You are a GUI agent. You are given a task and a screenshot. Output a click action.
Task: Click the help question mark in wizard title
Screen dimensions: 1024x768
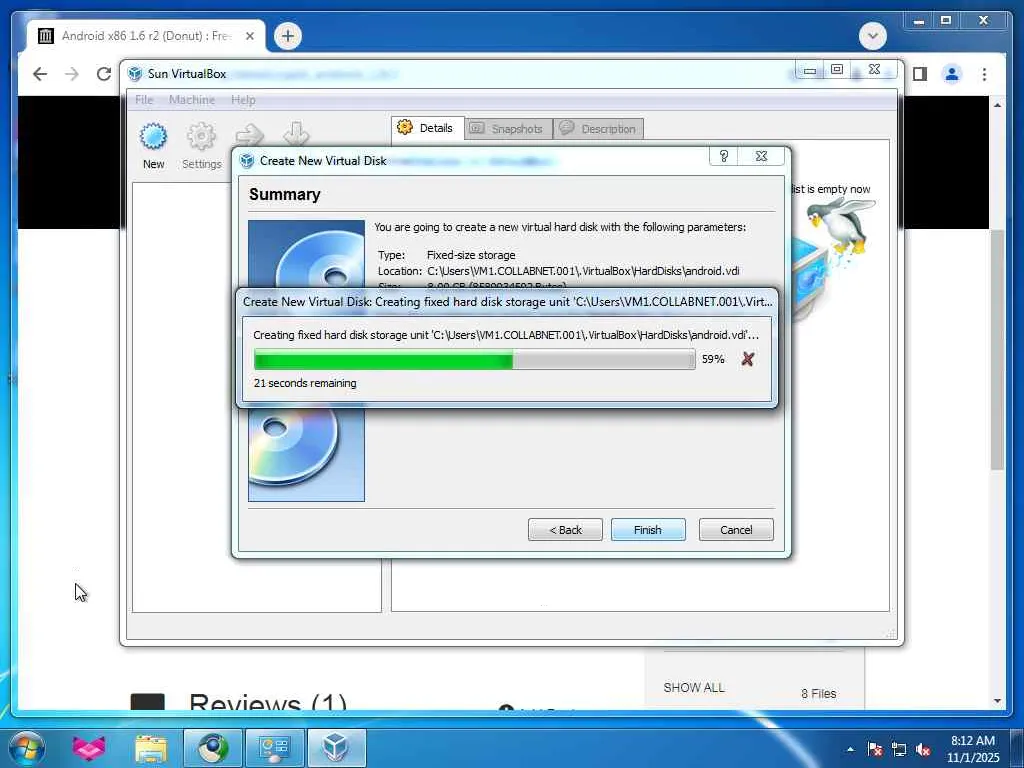click(724, 156)
